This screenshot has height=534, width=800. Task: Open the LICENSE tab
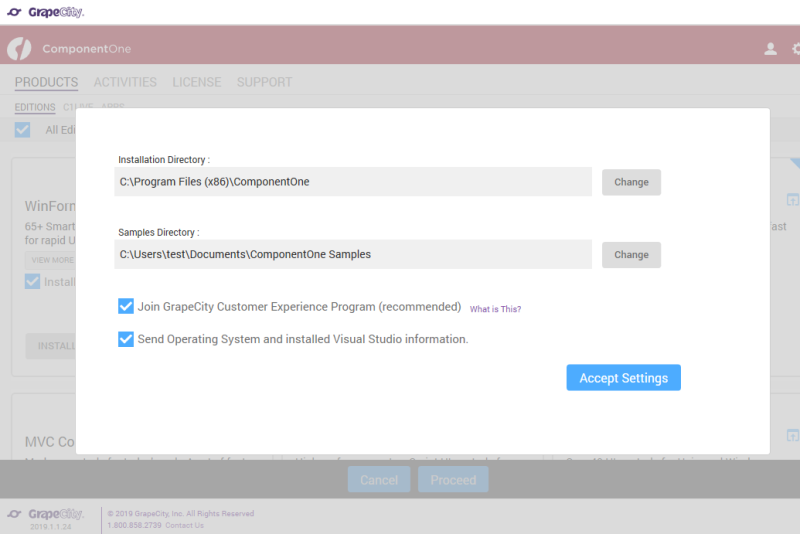click(x=197, y=82)
